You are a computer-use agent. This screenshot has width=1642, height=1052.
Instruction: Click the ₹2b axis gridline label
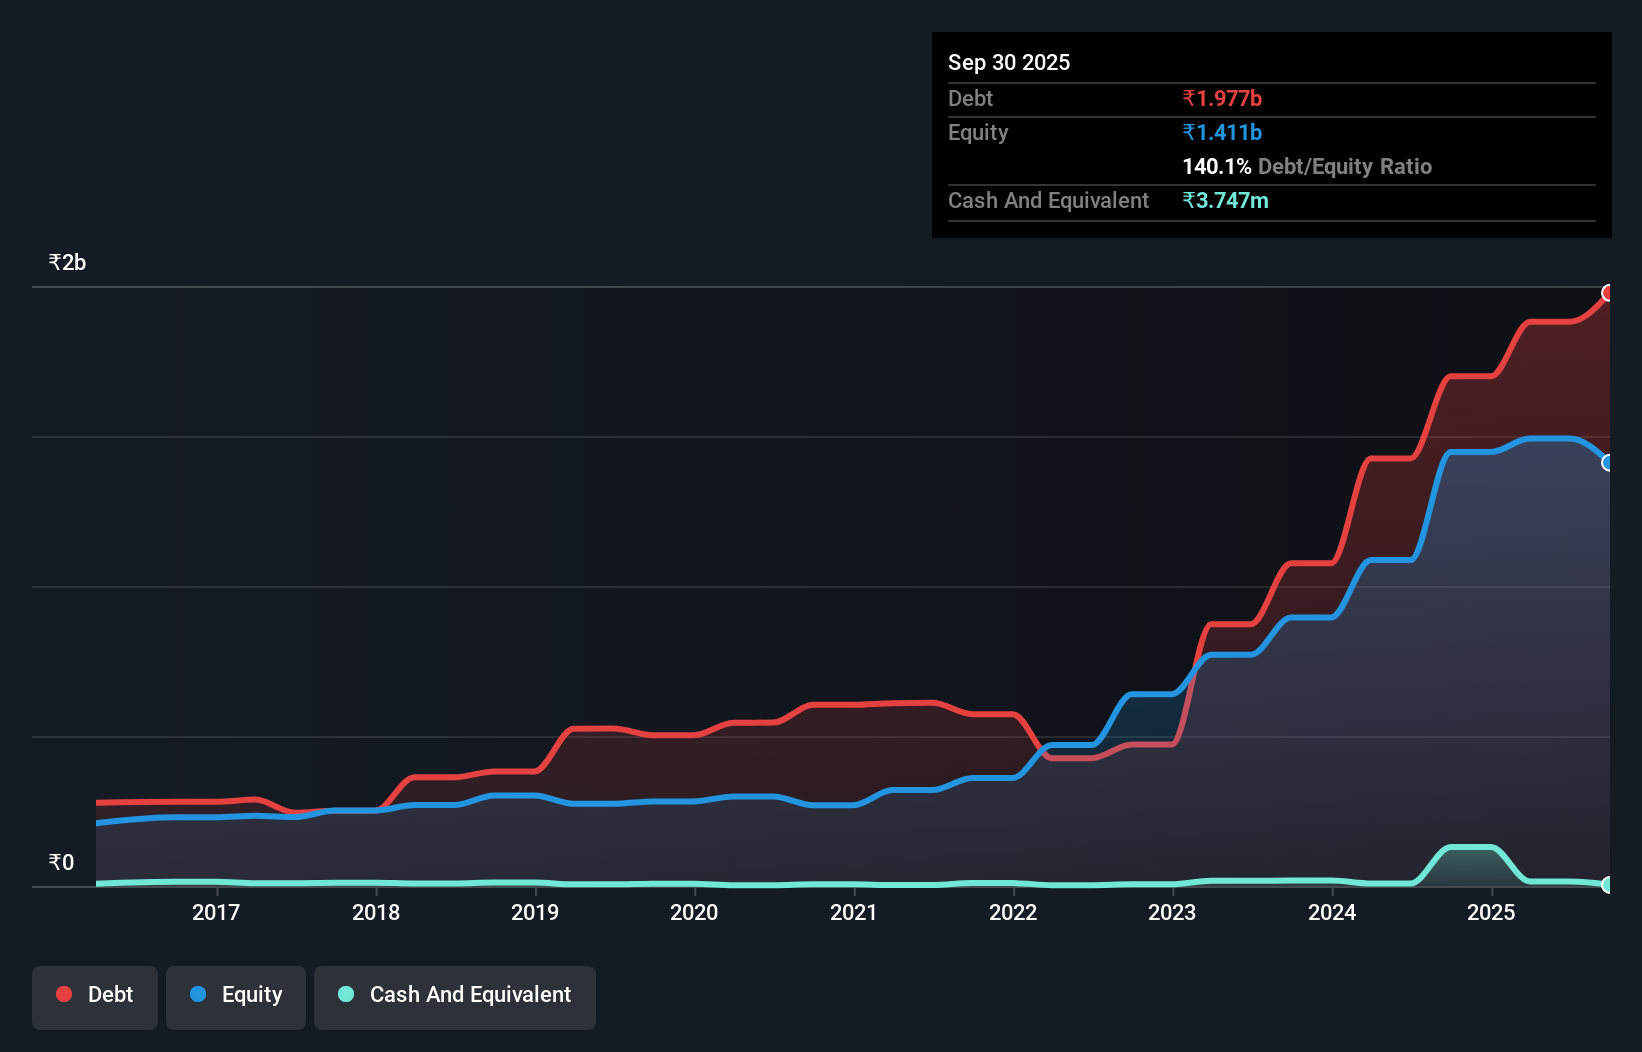click(66, 261)
